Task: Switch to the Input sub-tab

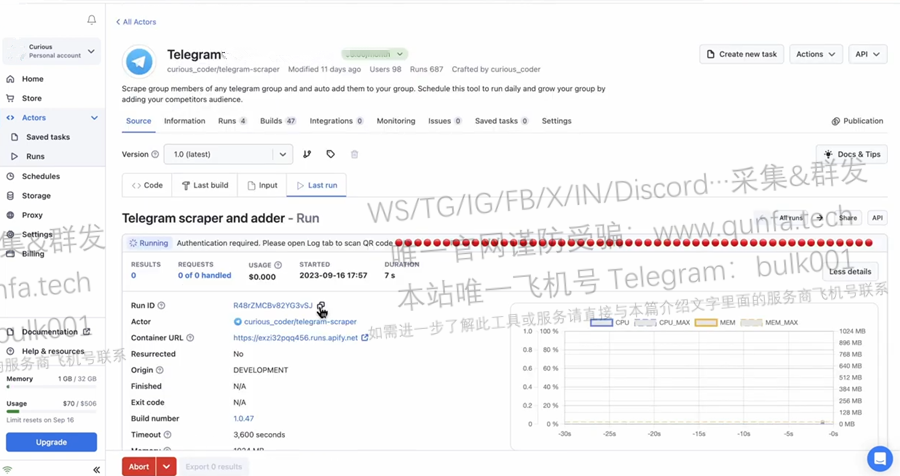Action: pos(262,185)
